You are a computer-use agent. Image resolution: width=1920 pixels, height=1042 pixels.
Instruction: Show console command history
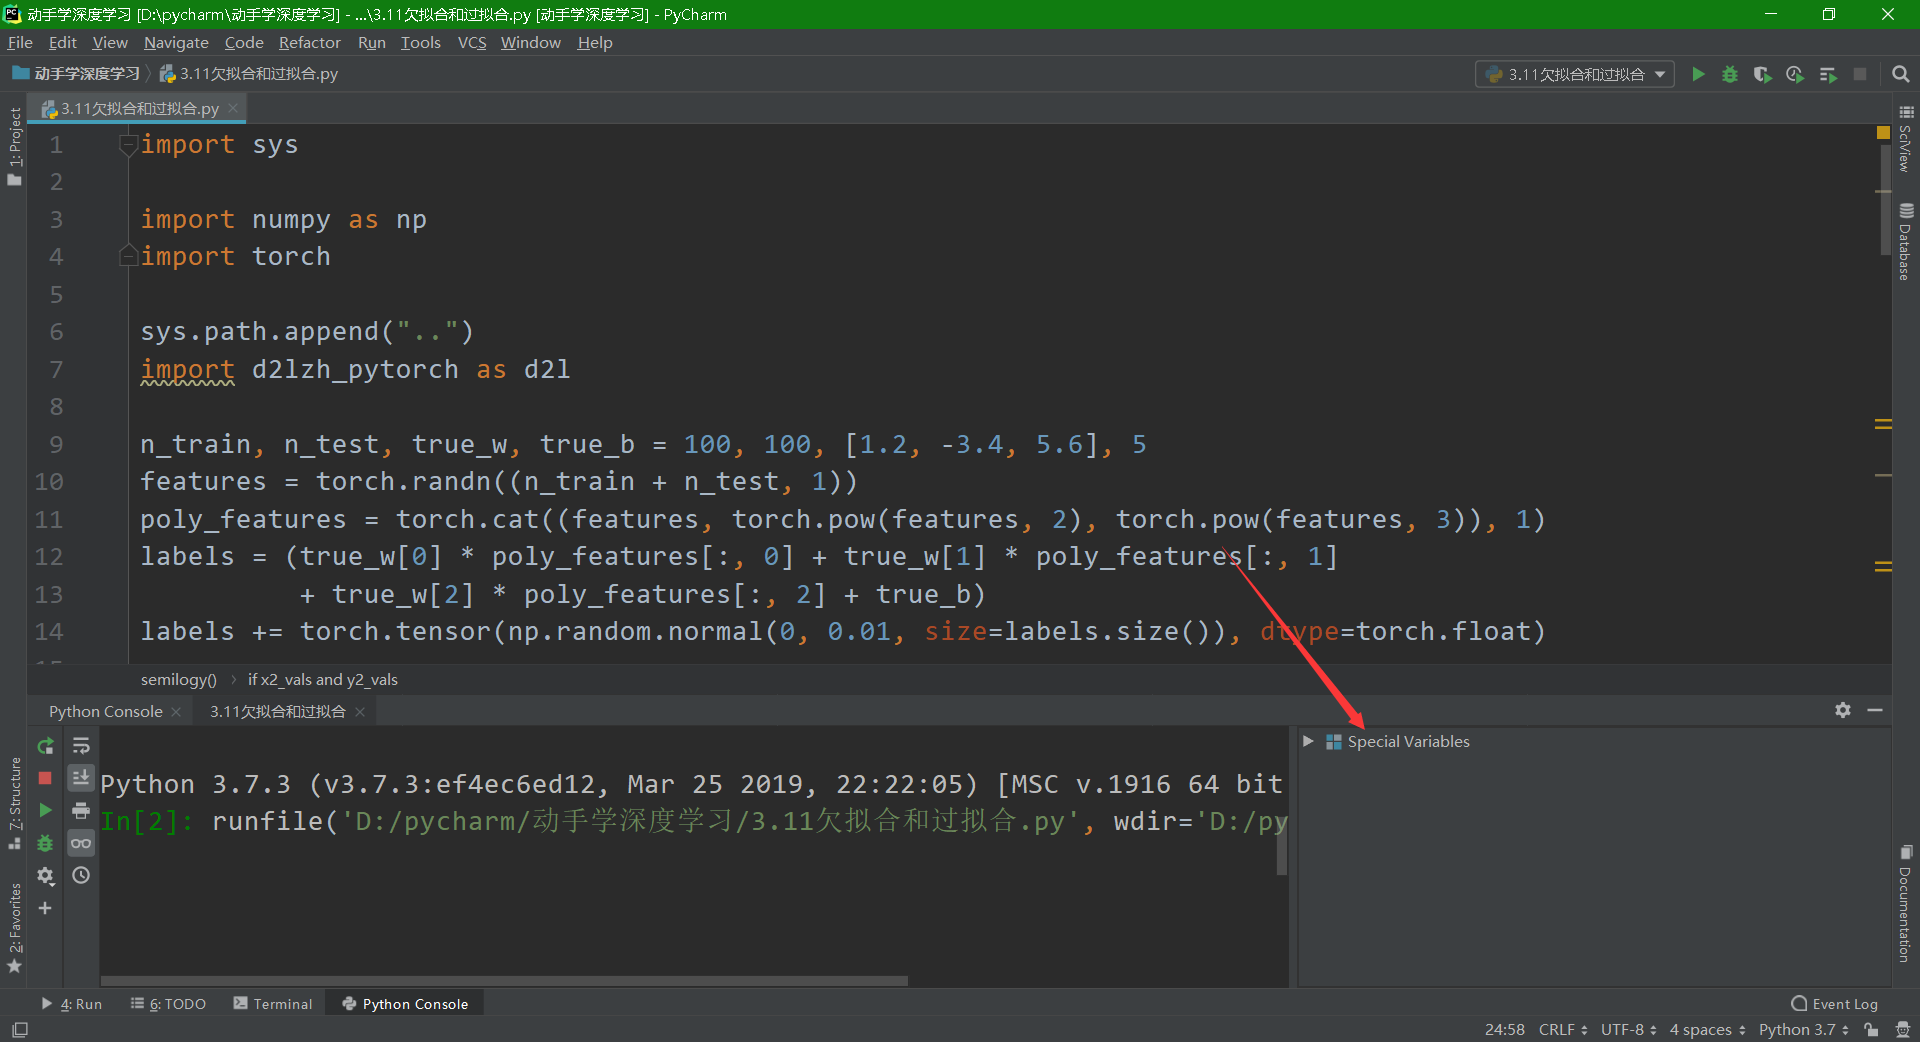click(81, 877)
